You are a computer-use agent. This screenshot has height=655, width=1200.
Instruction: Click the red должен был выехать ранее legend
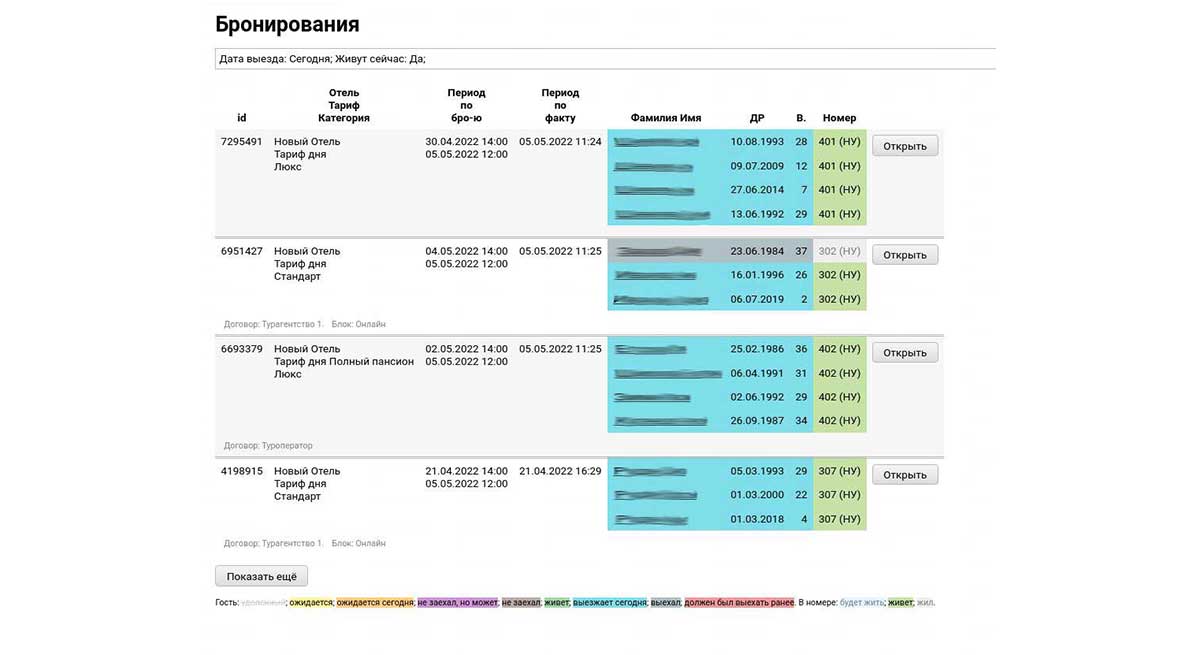(x=739, y=603)
